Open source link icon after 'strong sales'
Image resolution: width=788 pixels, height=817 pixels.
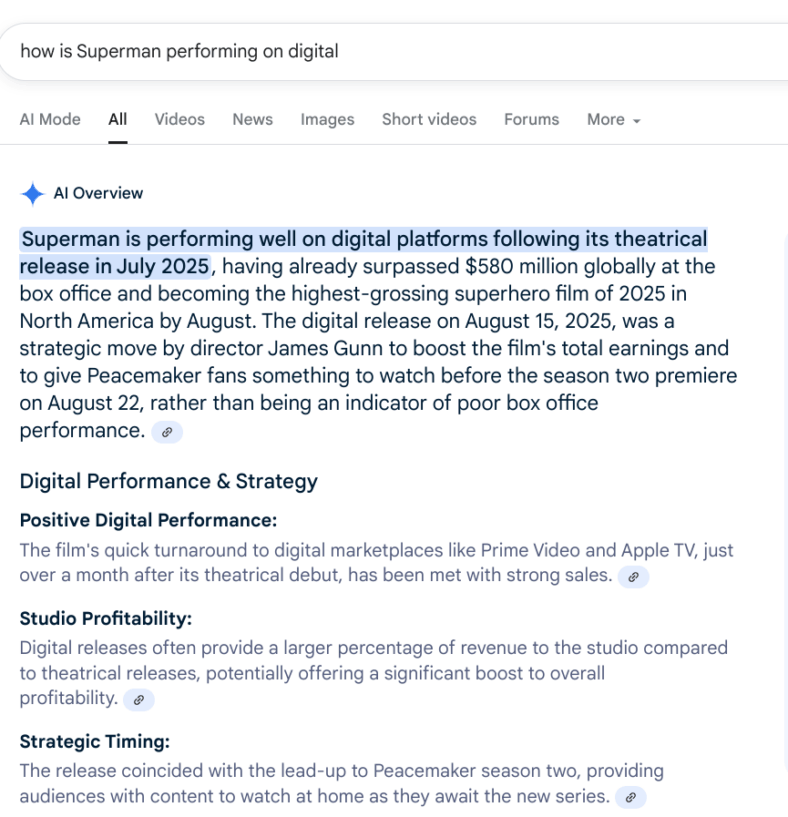[633, 577]
